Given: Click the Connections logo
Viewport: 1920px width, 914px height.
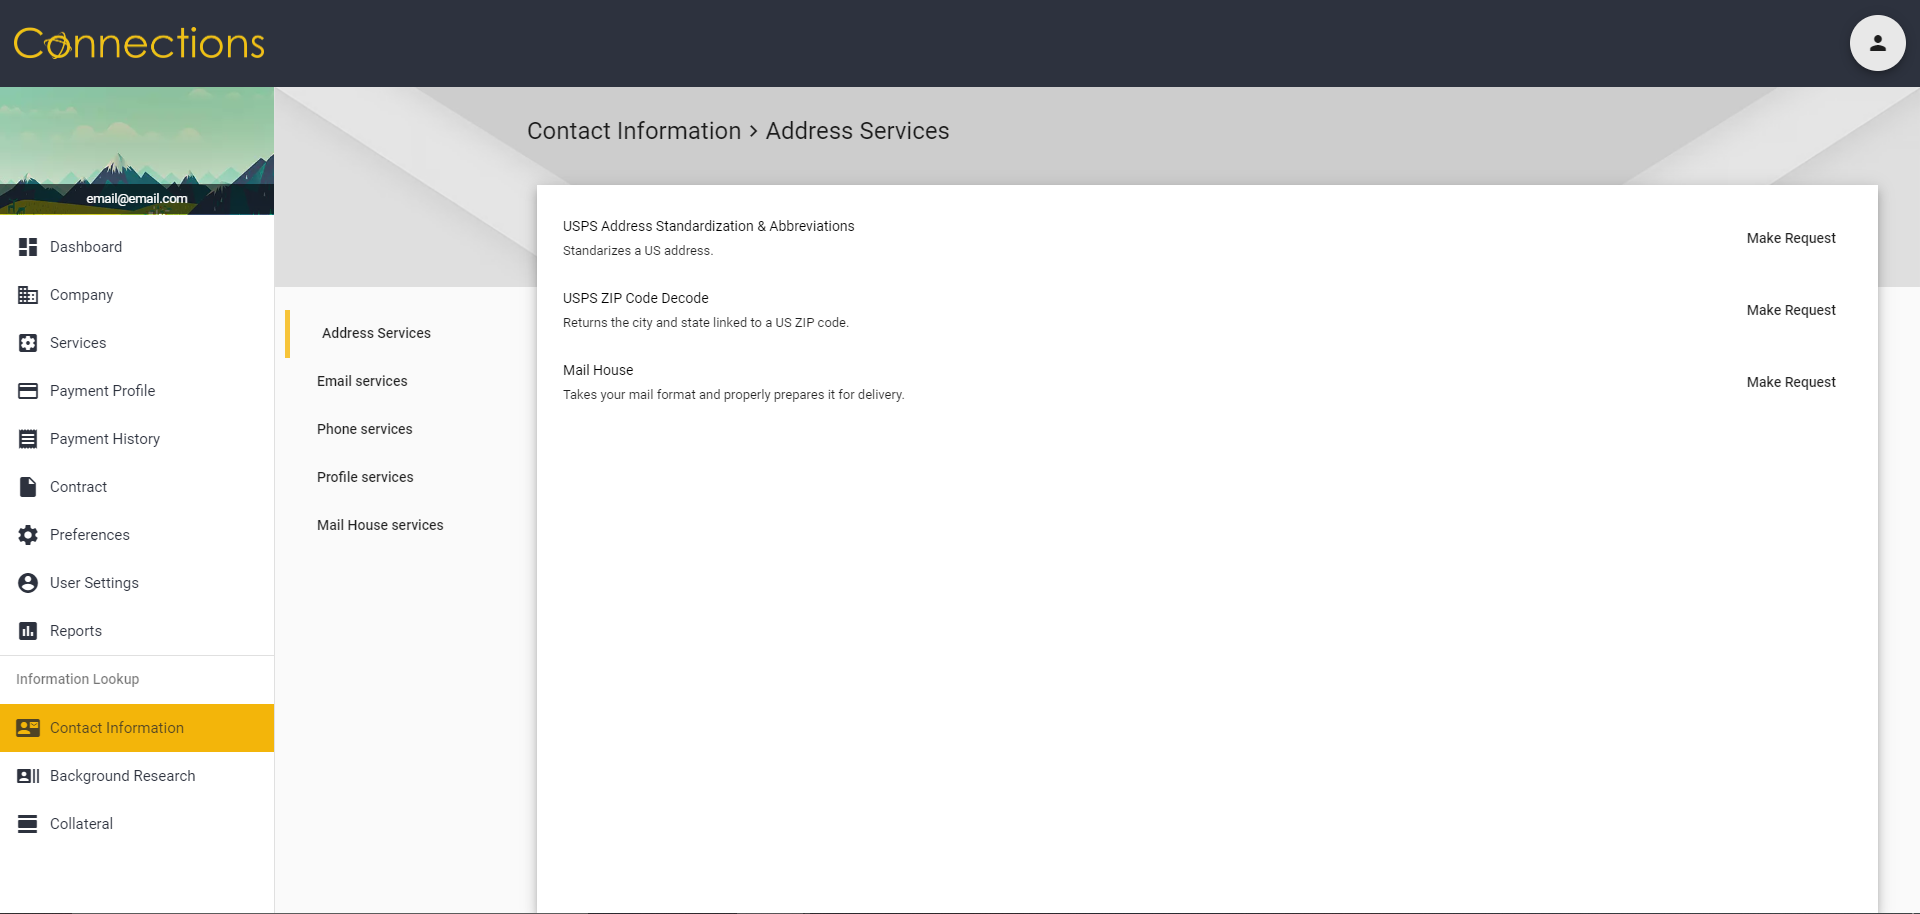Looking at the screenshot, I should pyautogui.click(x=139, y=43).
